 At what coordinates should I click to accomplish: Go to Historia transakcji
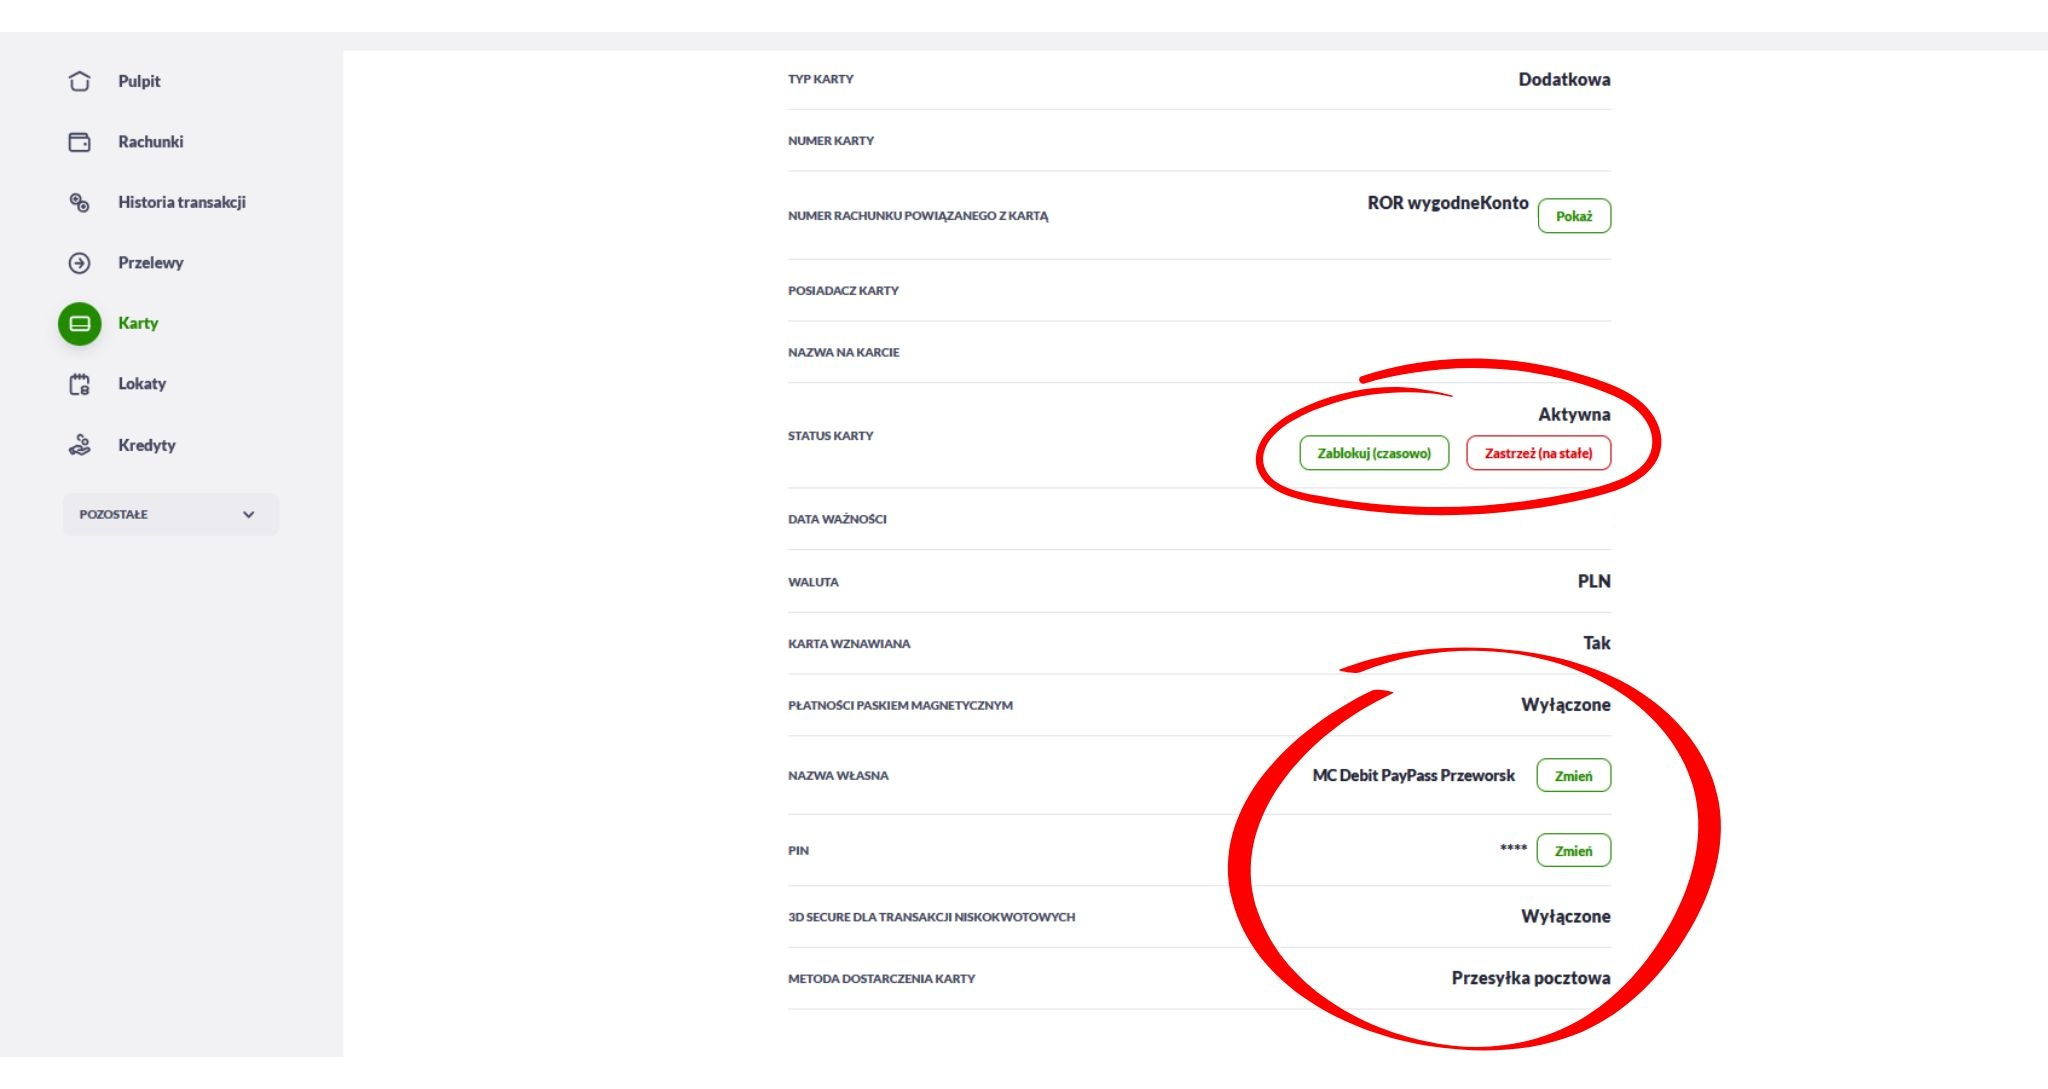tap(182, 203)
